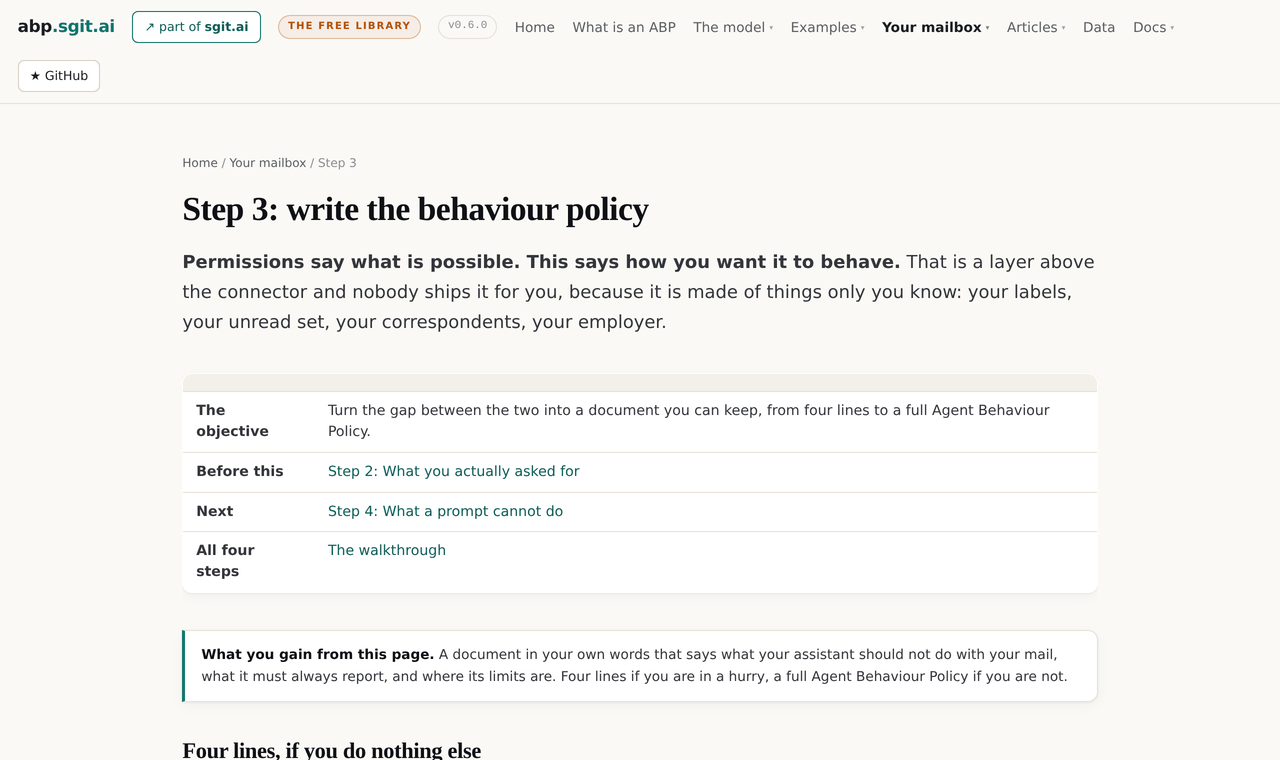Click Home in the breadcrumb
The width and height of the screenshot is (1280, 760).
point(200,163)
